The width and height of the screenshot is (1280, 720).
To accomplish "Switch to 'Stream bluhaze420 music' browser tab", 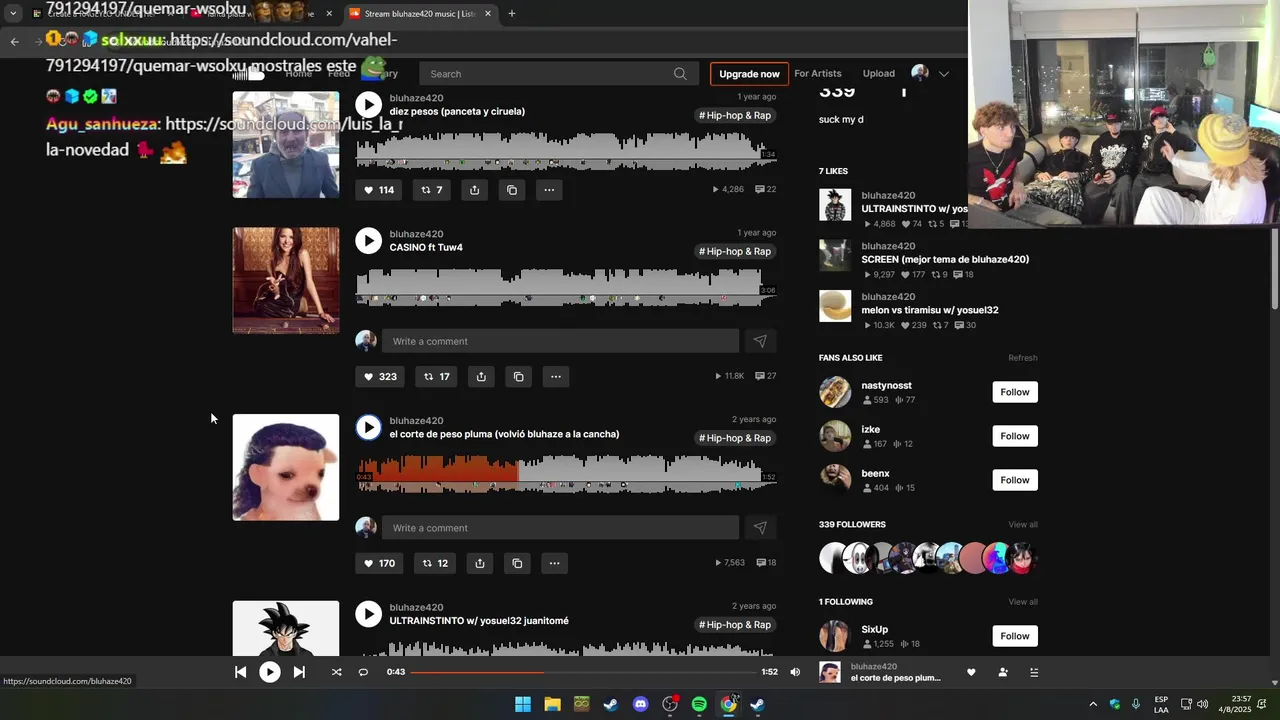I will tap(420, 14).
